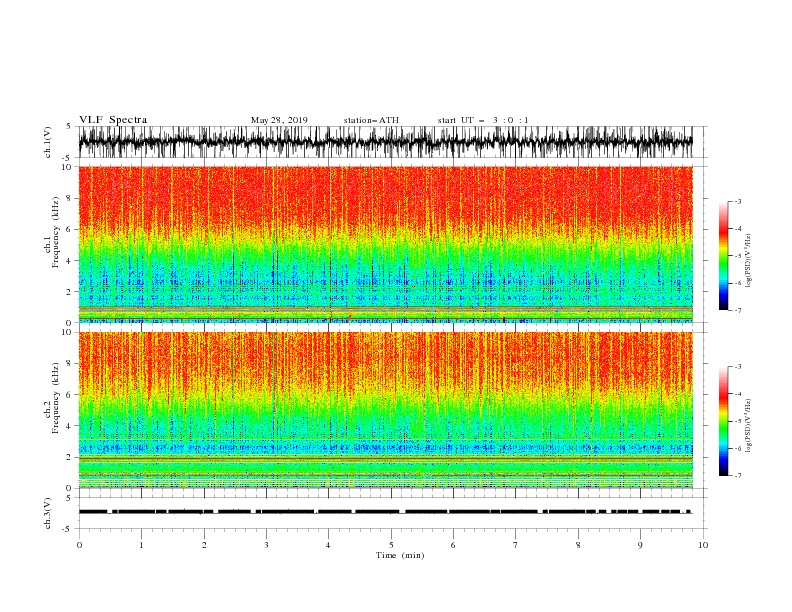Click the "VLF Spectra" plot title

113,120
